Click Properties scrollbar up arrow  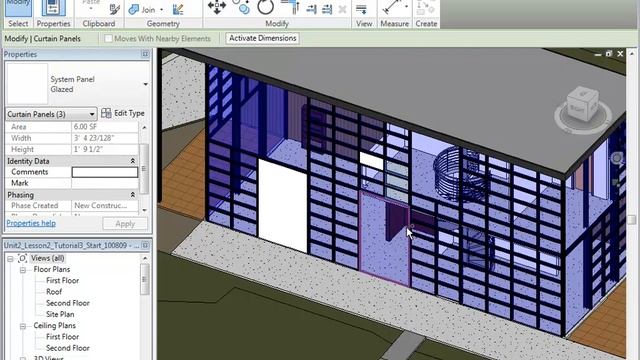[x=144, y=127]
